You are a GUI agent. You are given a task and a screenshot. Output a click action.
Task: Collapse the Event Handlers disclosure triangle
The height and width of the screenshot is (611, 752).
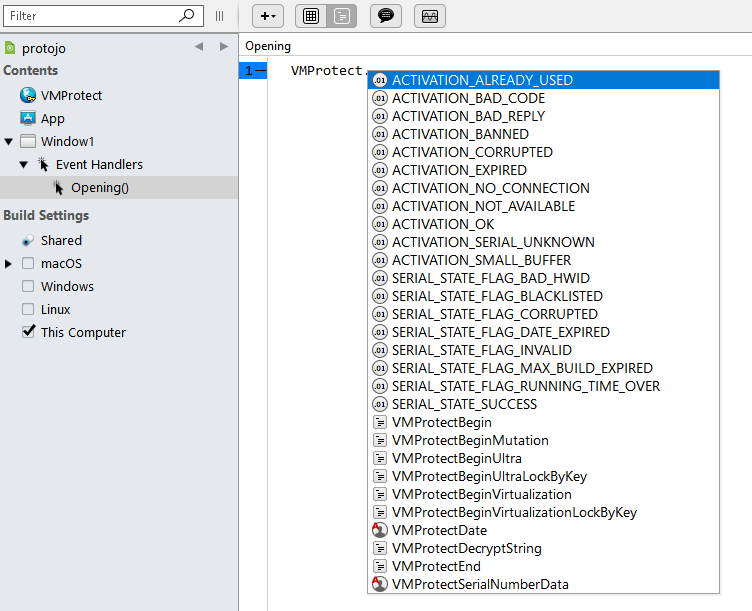pyautogui.click(x=24, y=164)
